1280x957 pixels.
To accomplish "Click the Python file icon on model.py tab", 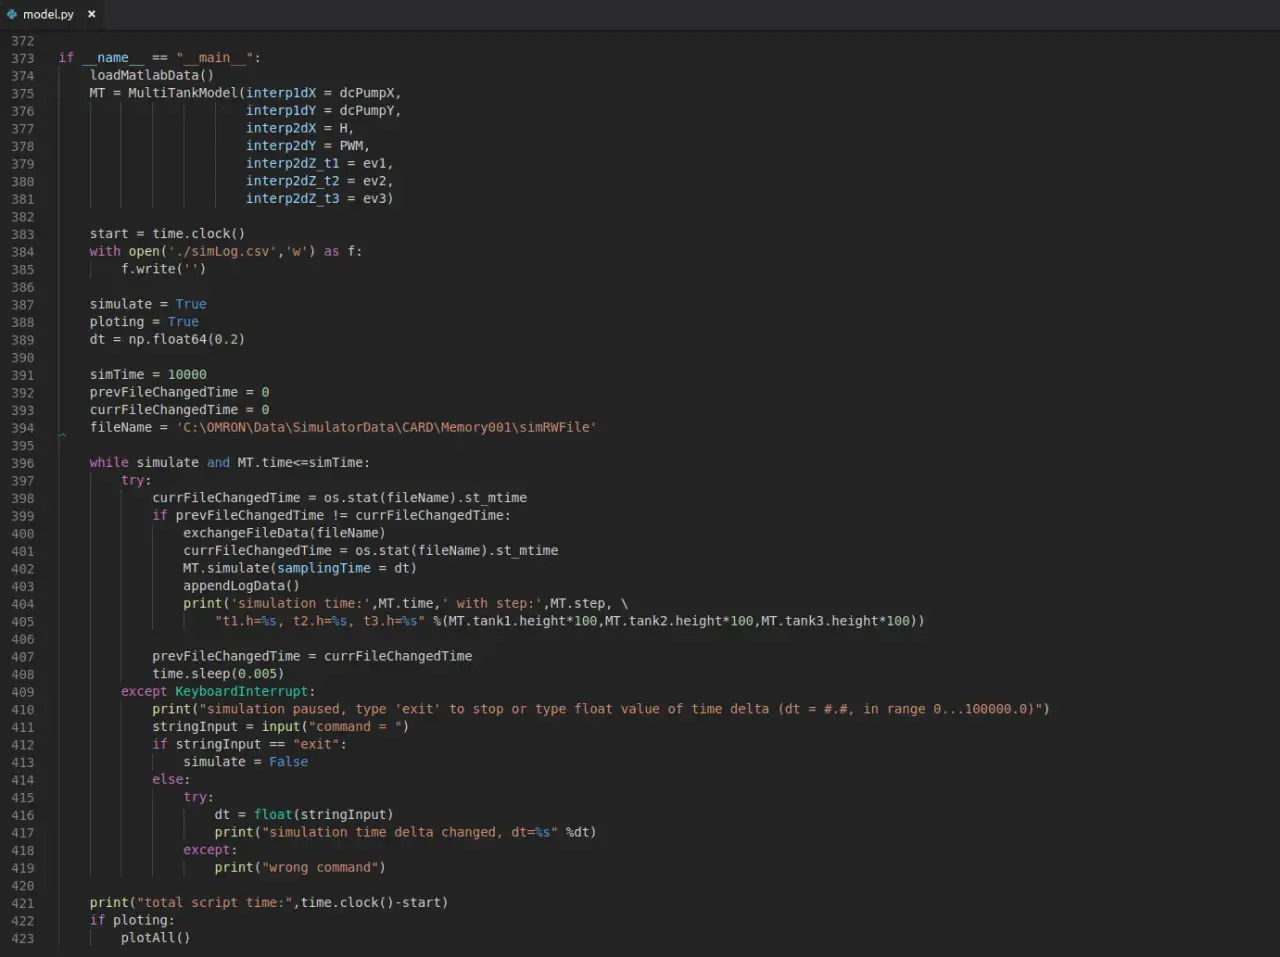I will 12,14.
